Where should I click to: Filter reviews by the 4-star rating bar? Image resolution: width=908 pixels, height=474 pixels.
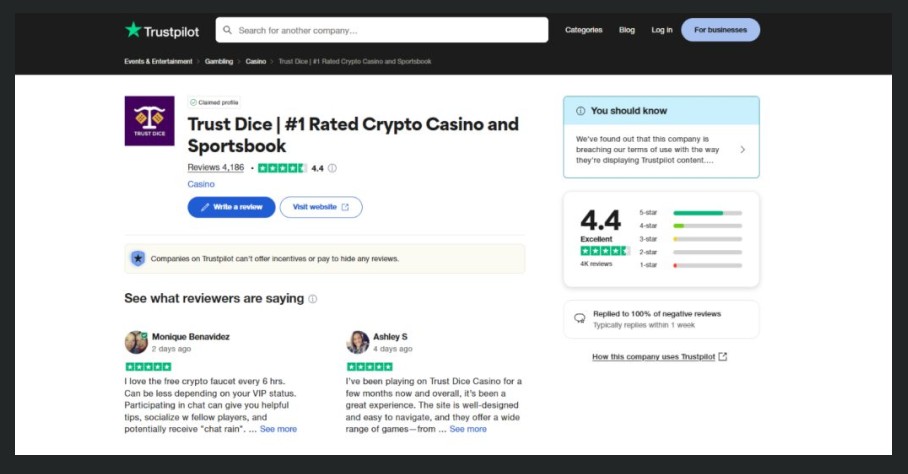[x=707, y=226]
